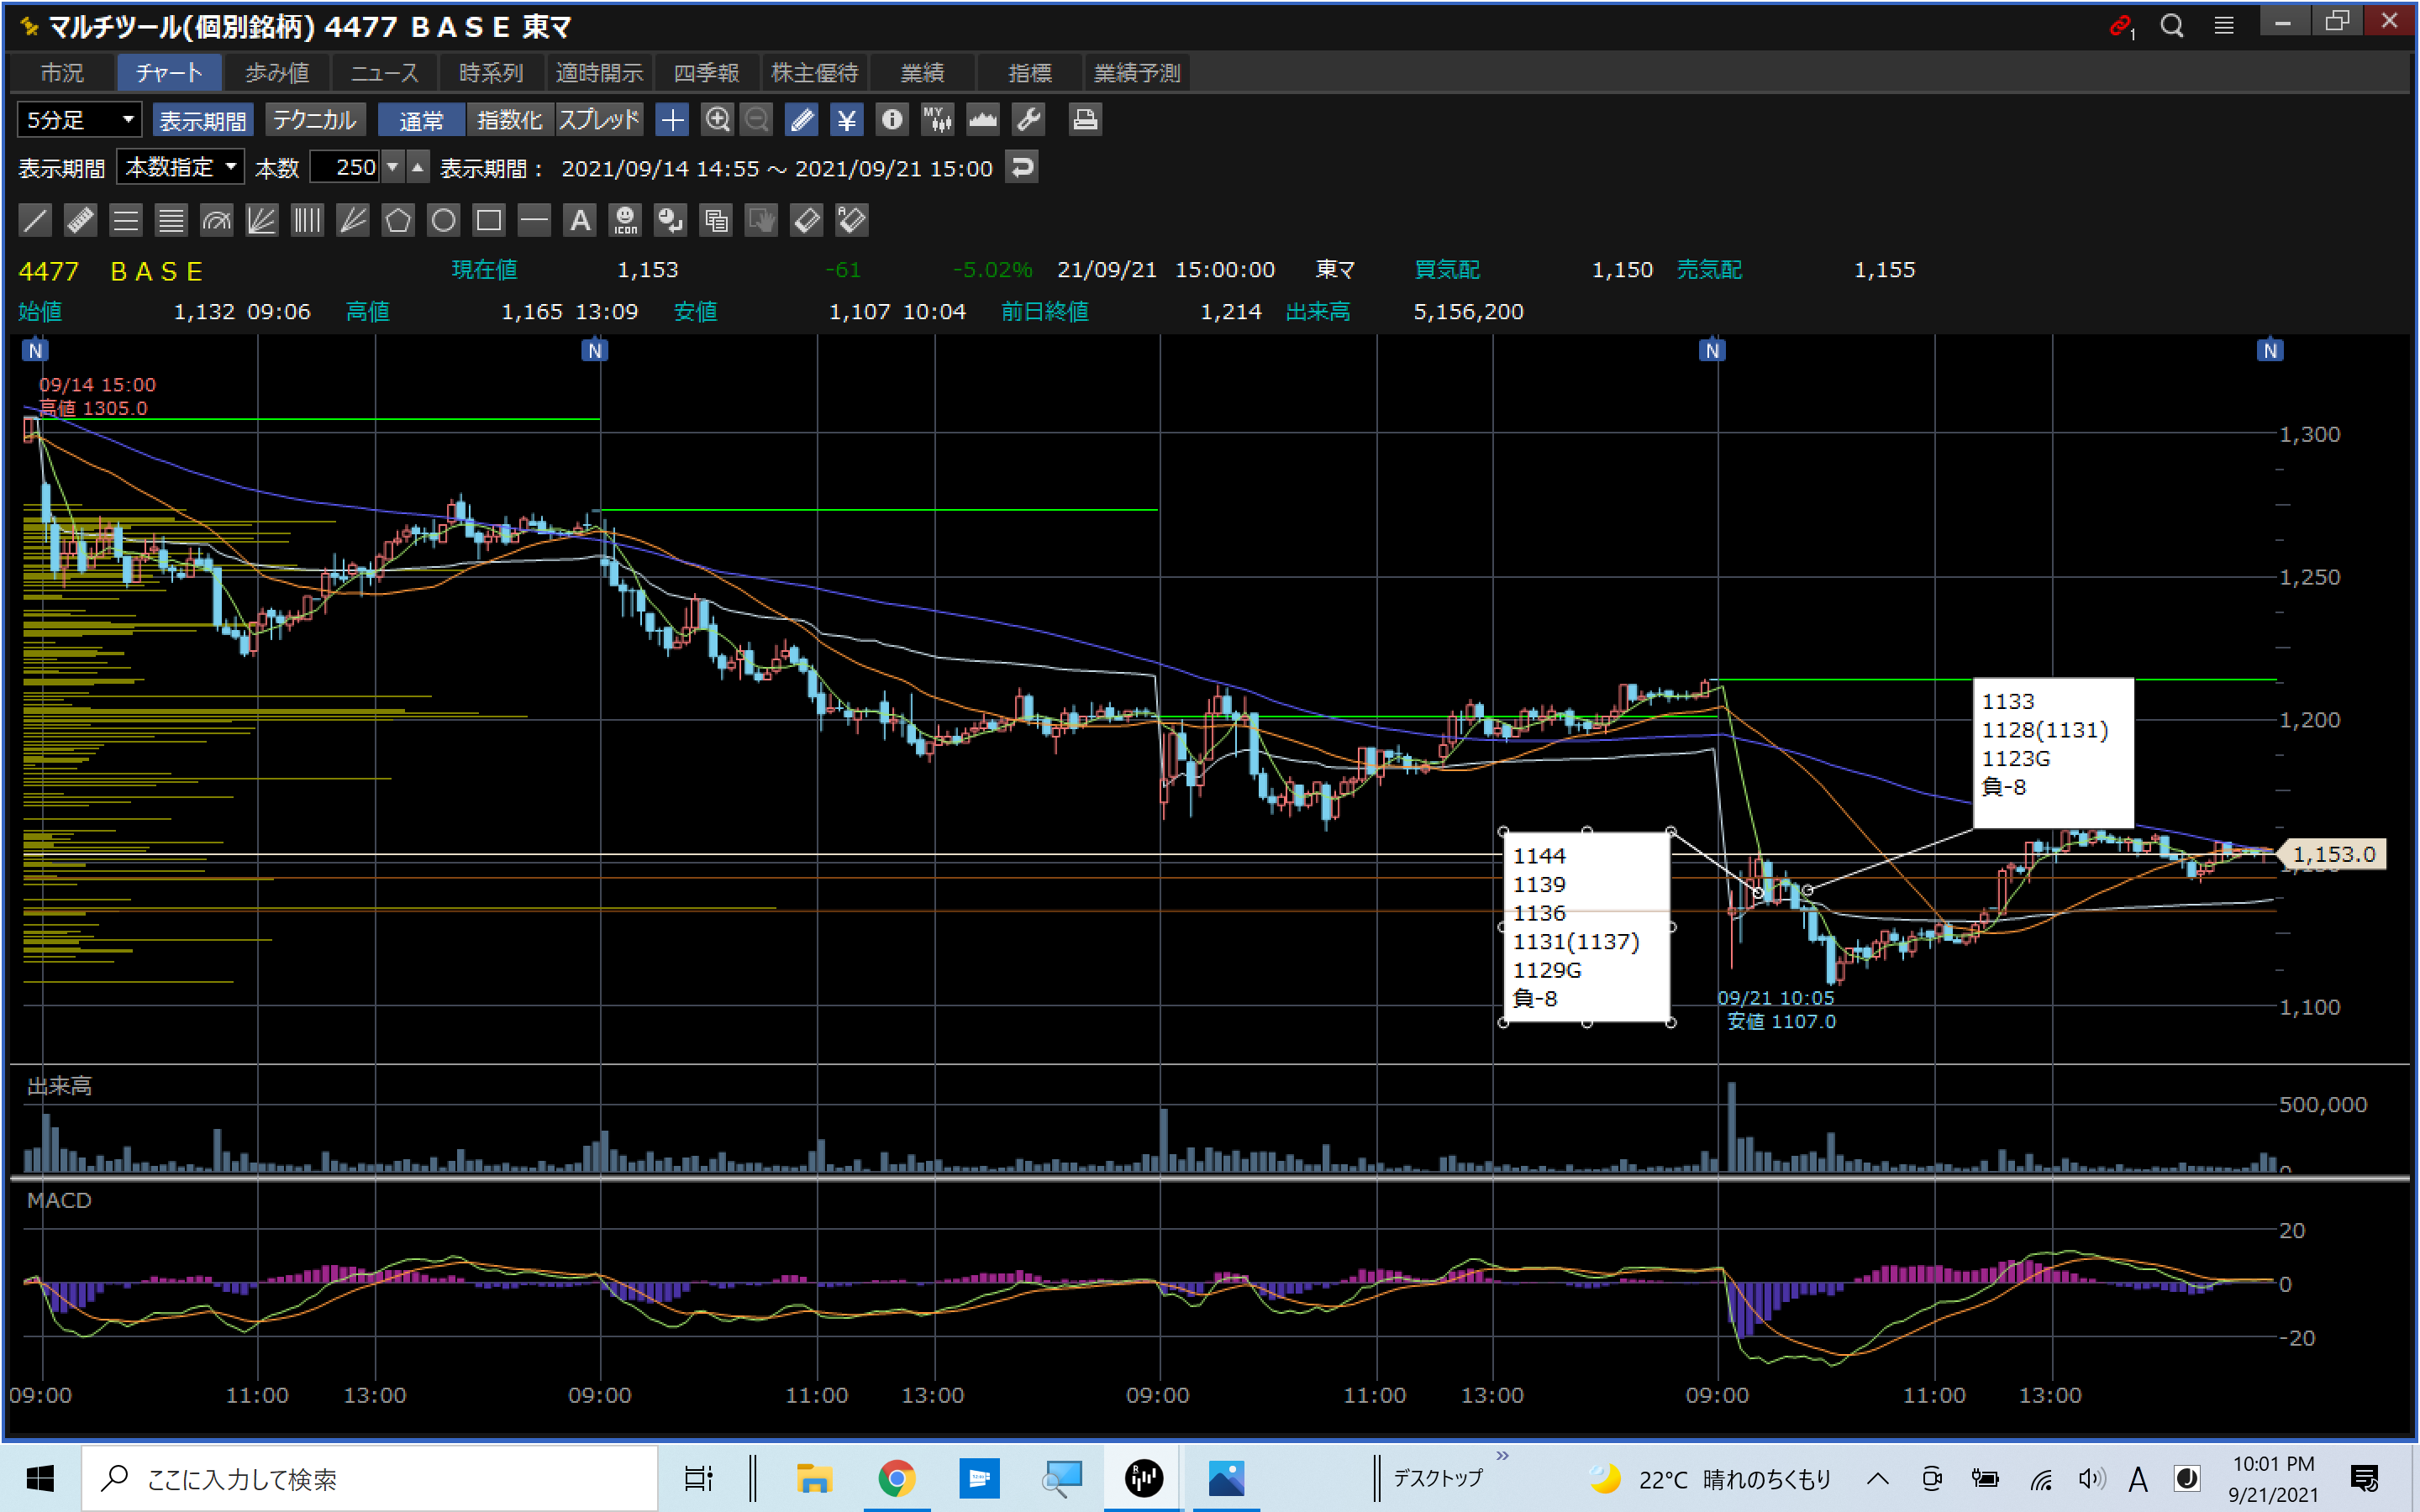2420x1512 pixels.
Task: Select the circle drawing tool
Action: pos(443,220)
